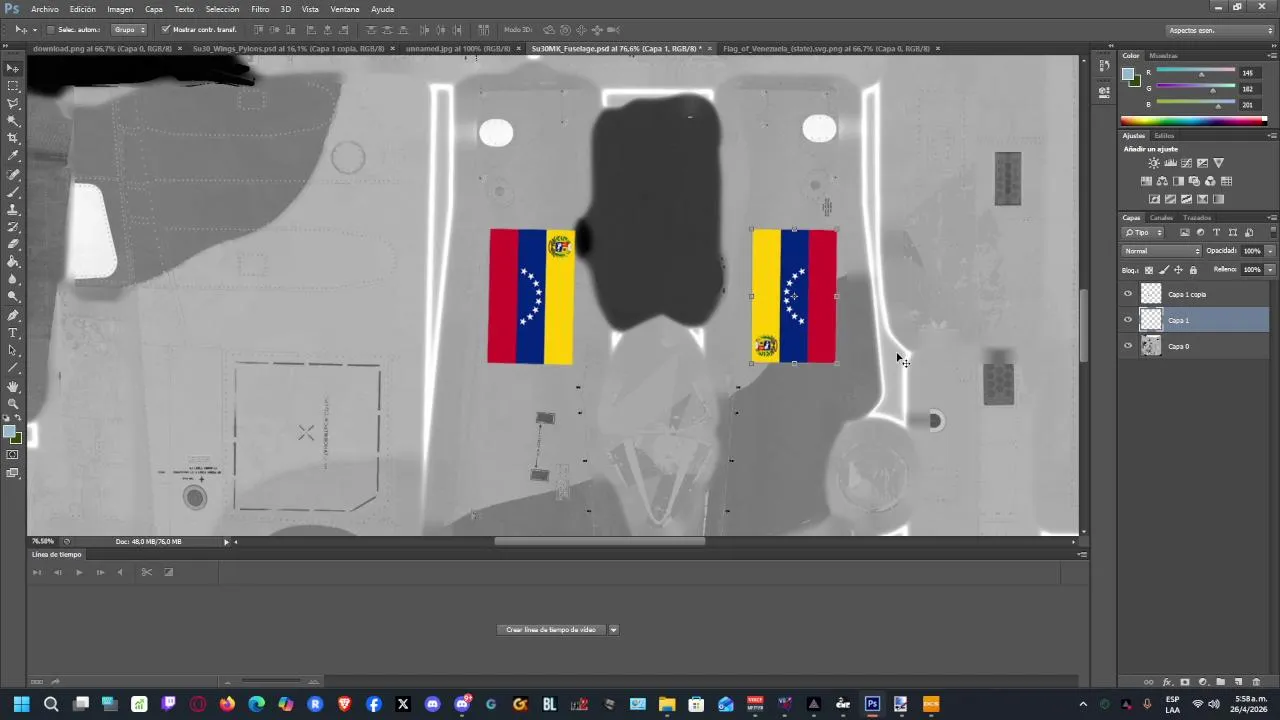Toggle the layer filtering on/off switch
The width and height of the screenshot is (1280, 720).
point(1271,233)
